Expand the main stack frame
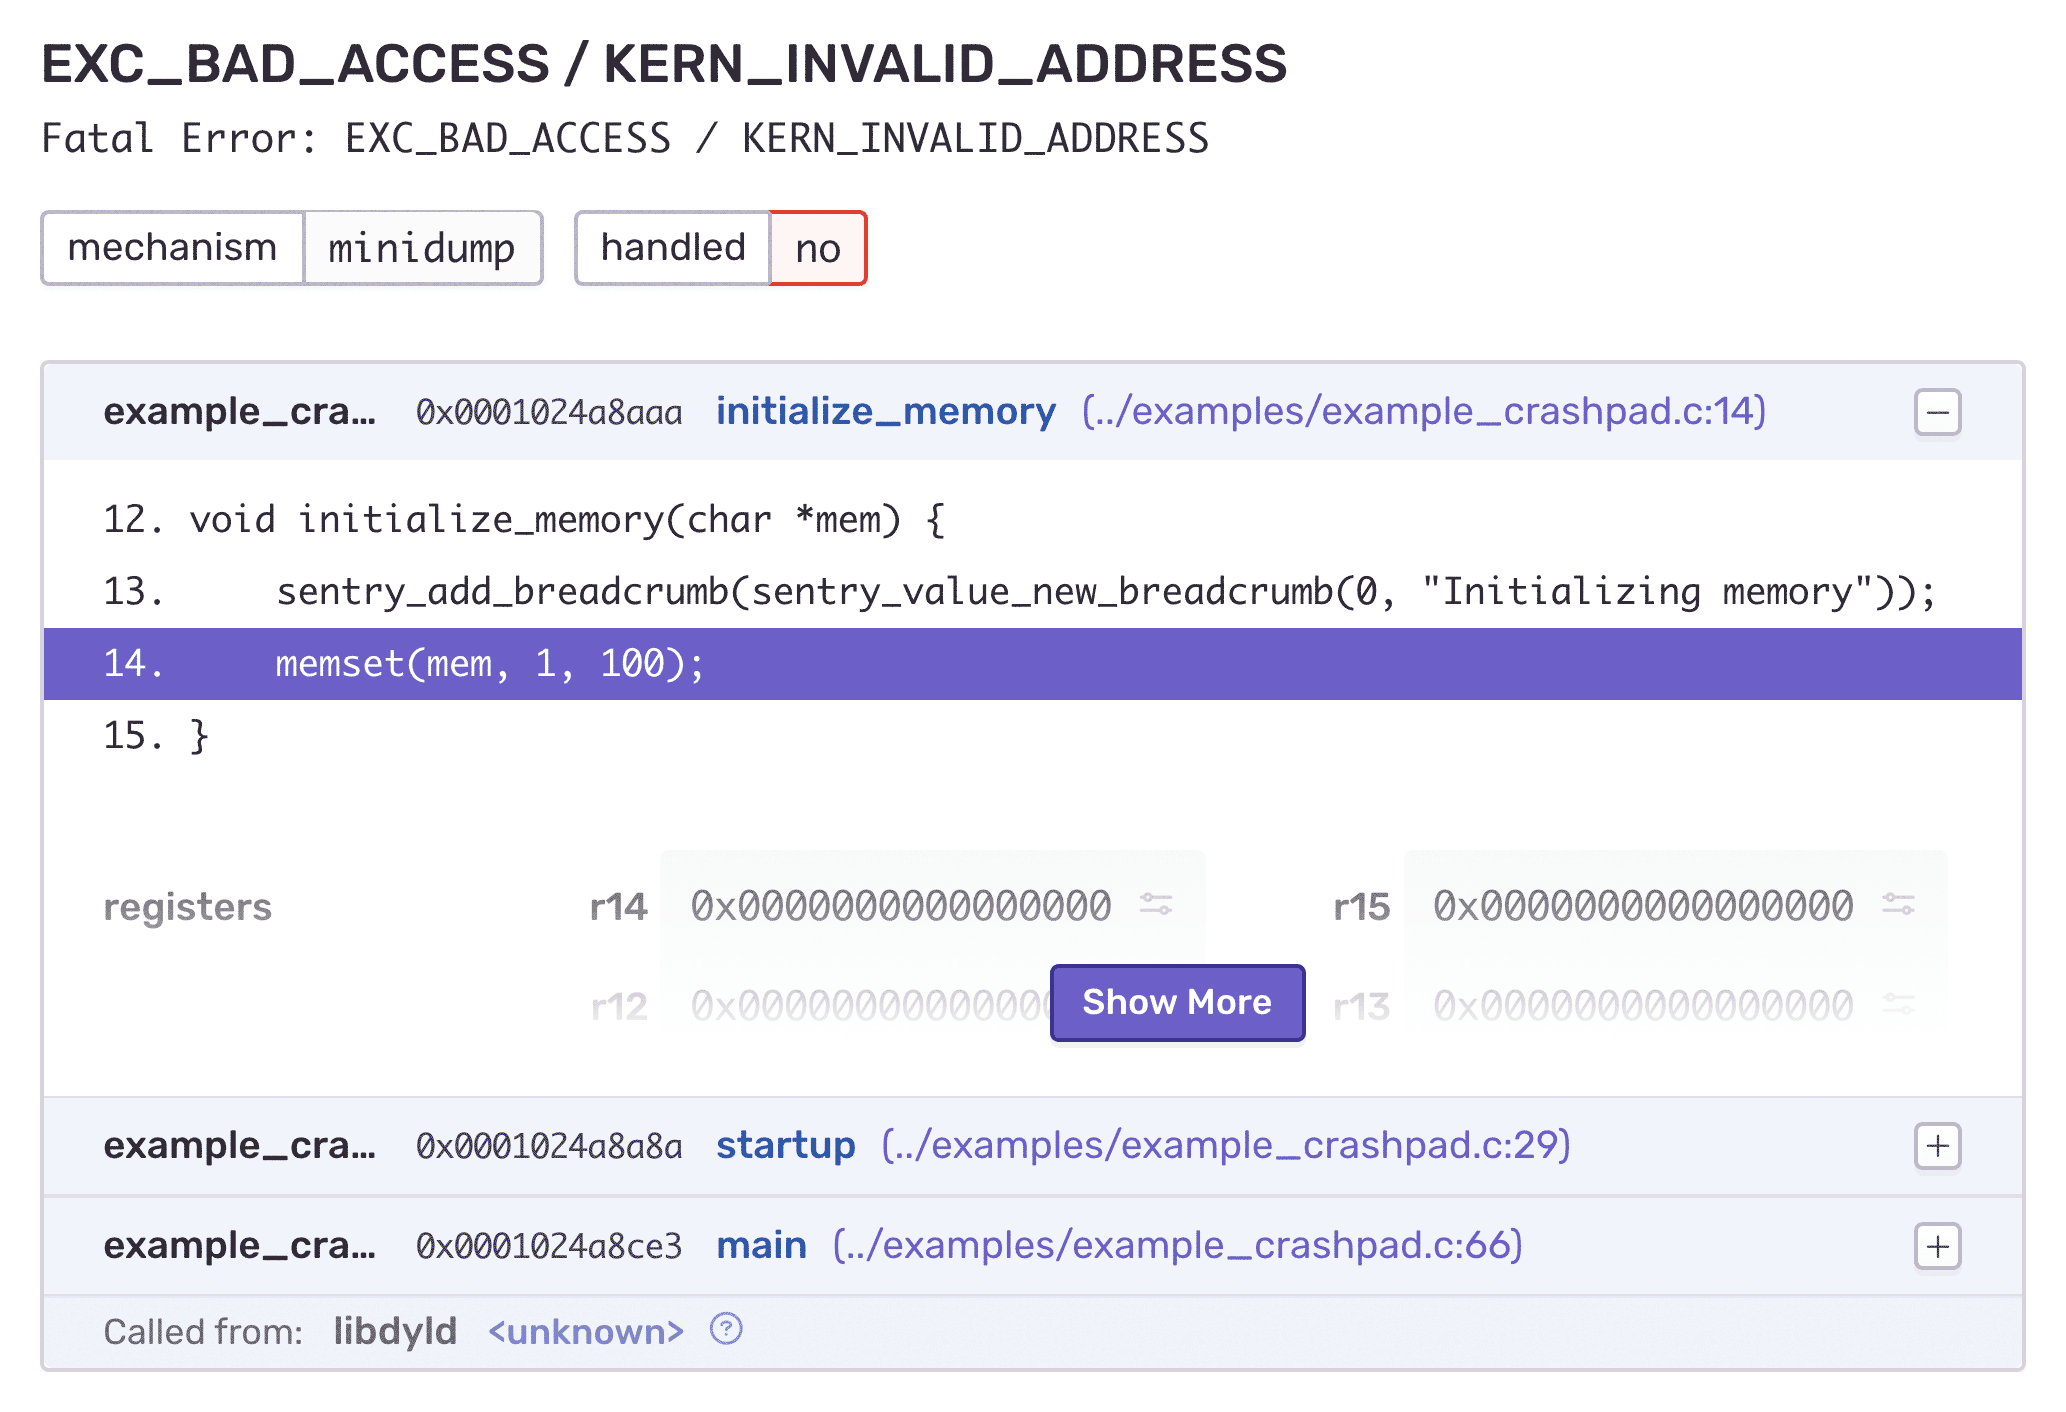The height and width of the screenshot is (1412, 2066). (1937, 1246)
